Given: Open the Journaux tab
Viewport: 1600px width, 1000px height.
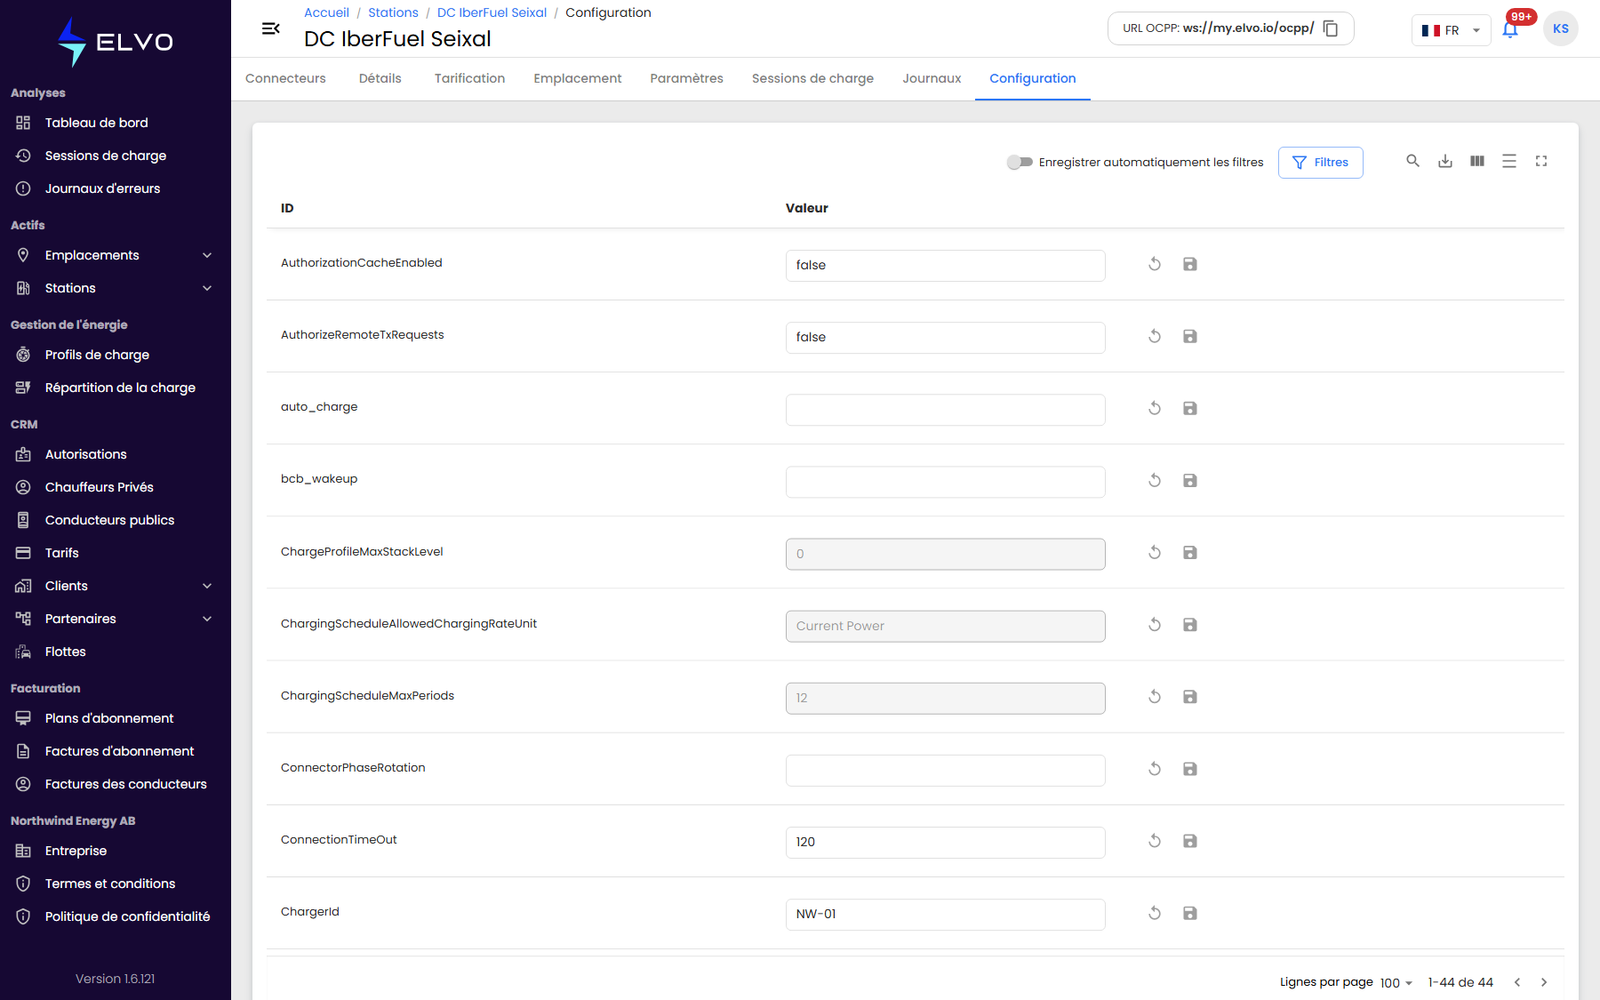Looking at the screenshot, I should pos(931,78).
